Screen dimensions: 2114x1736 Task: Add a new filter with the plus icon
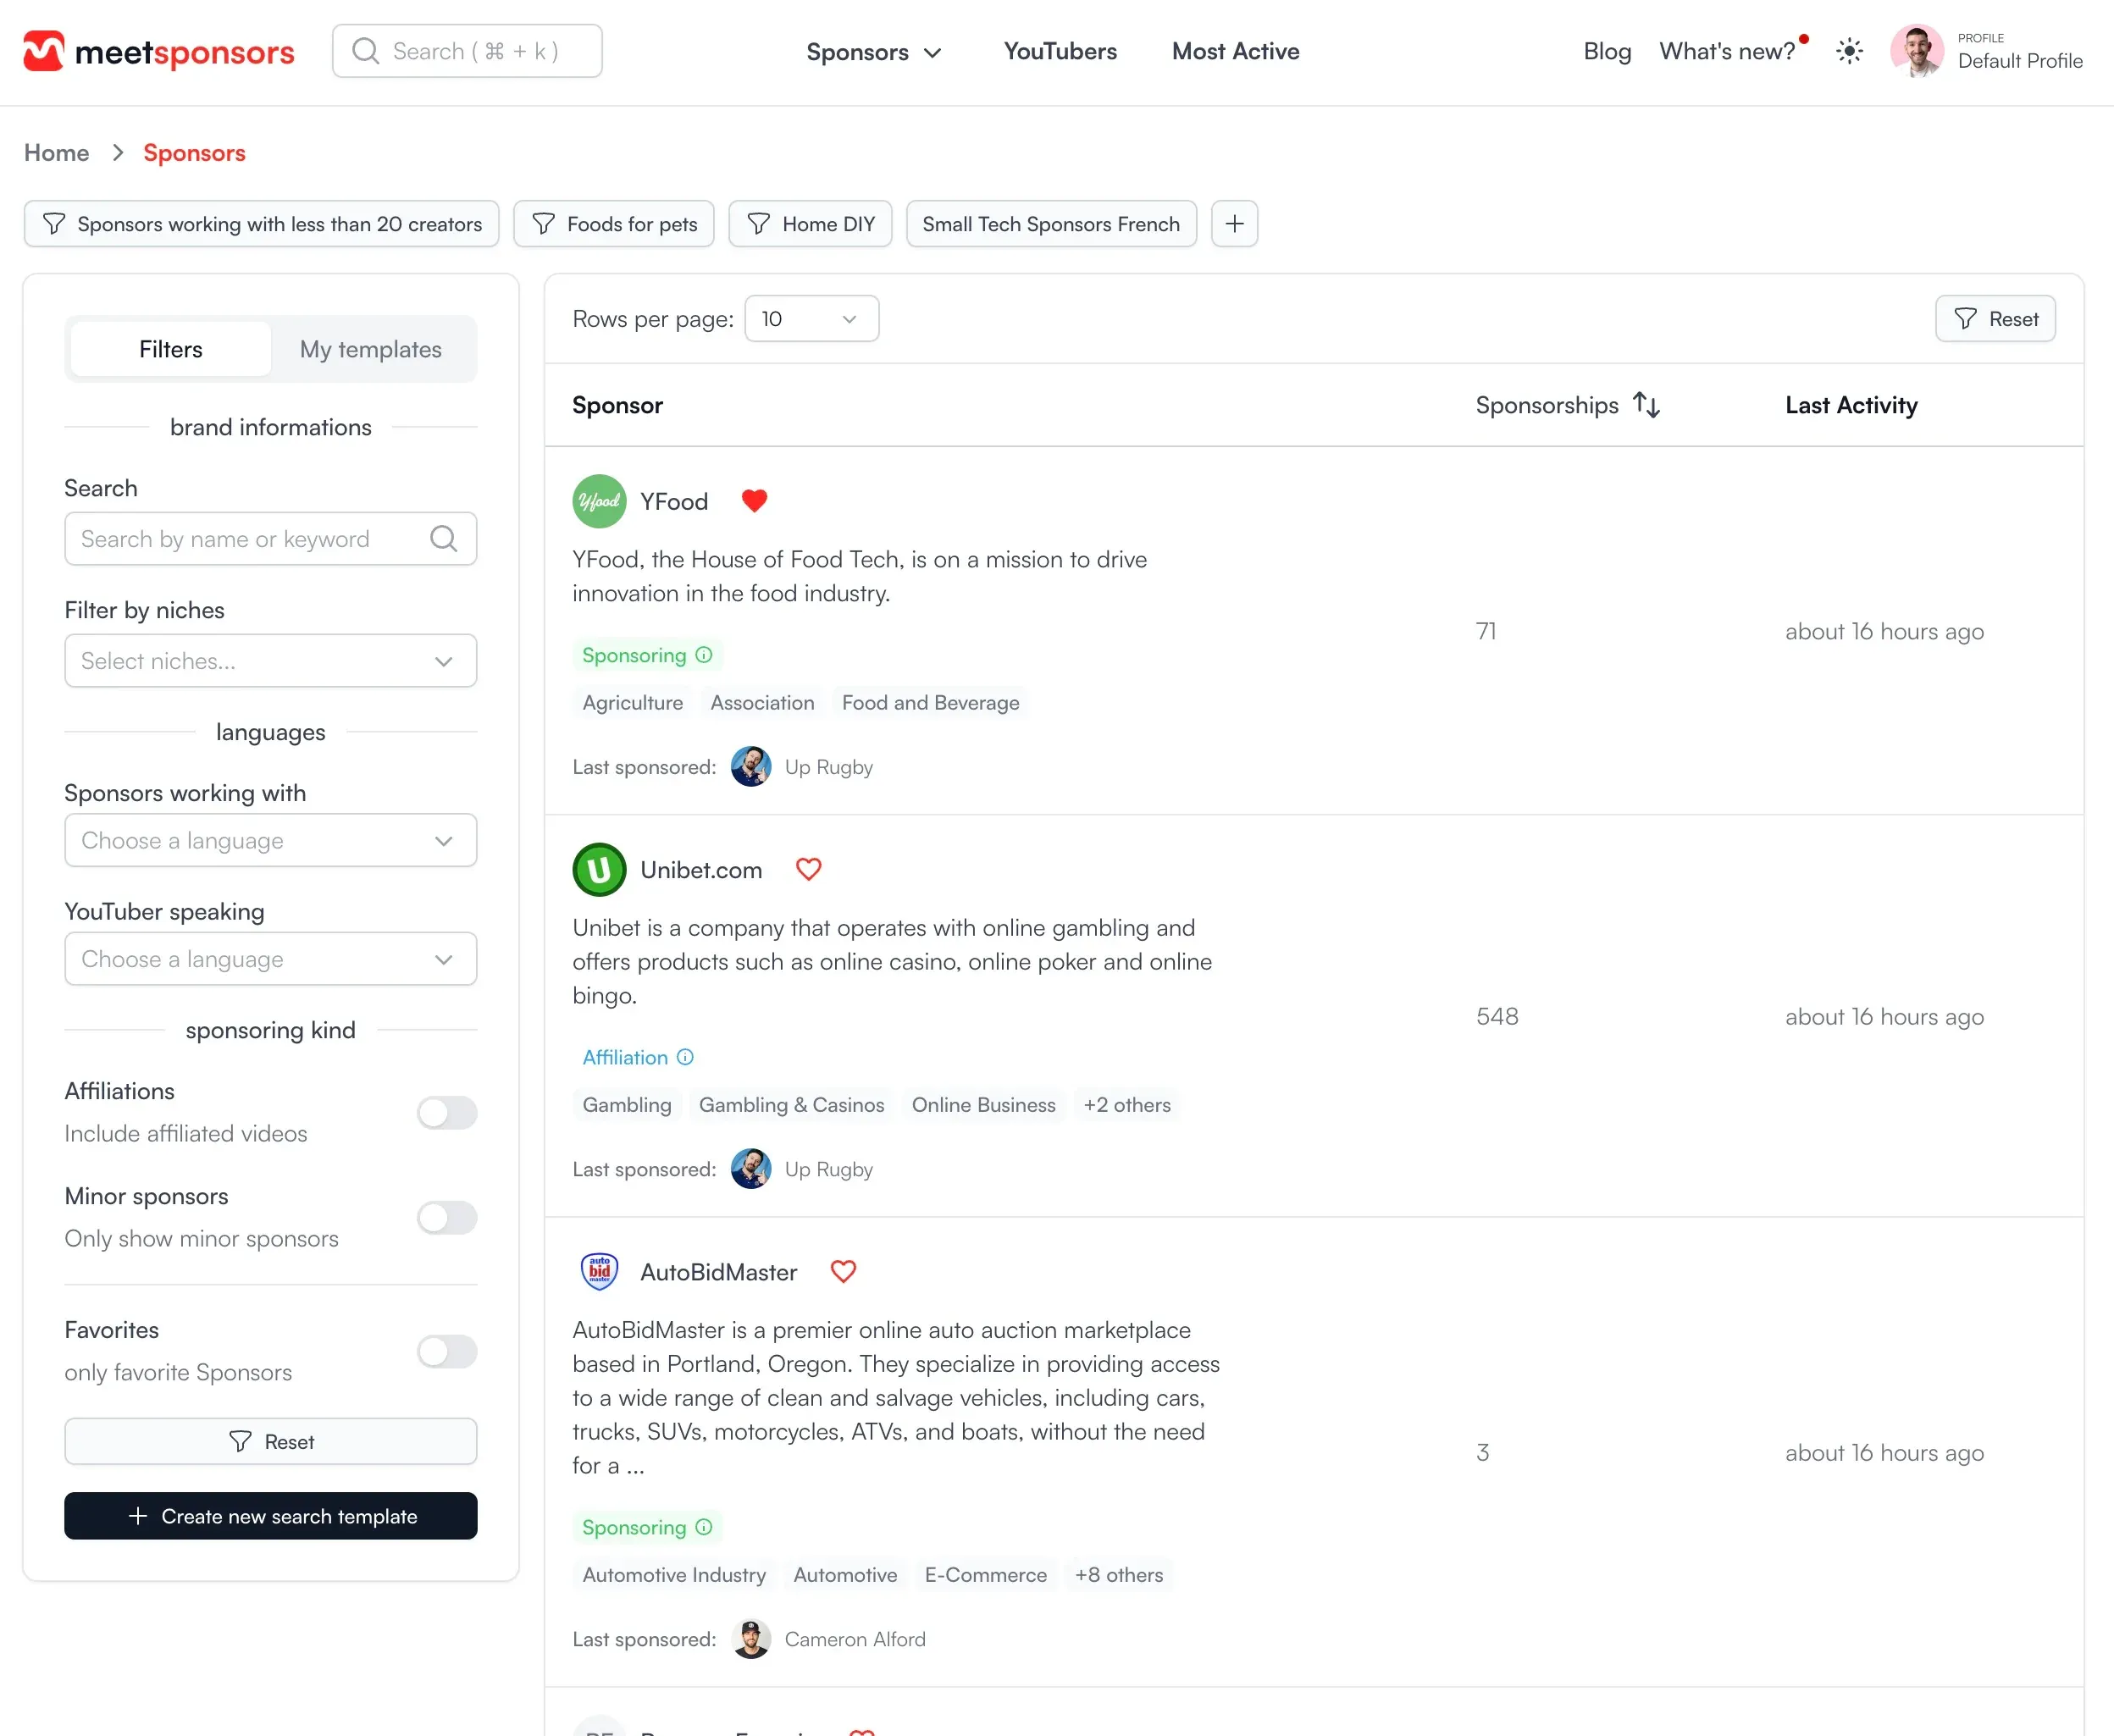tap(1234, 223)
